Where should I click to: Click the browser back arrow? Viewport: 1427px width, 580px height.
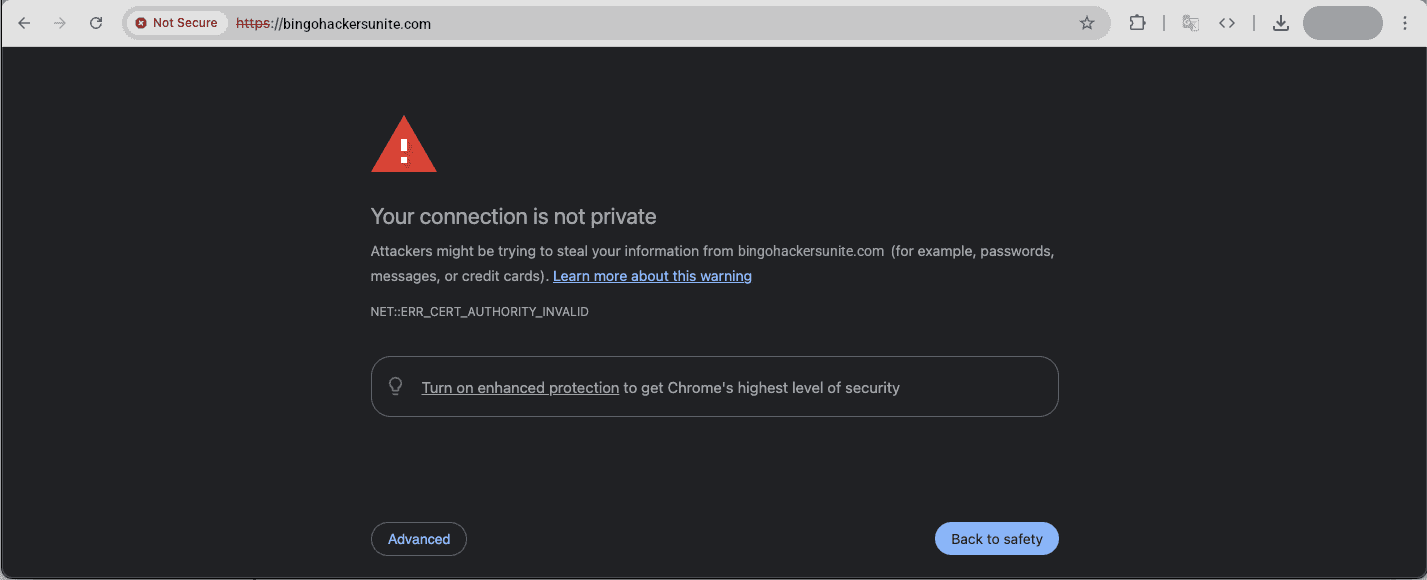point(24,23)
